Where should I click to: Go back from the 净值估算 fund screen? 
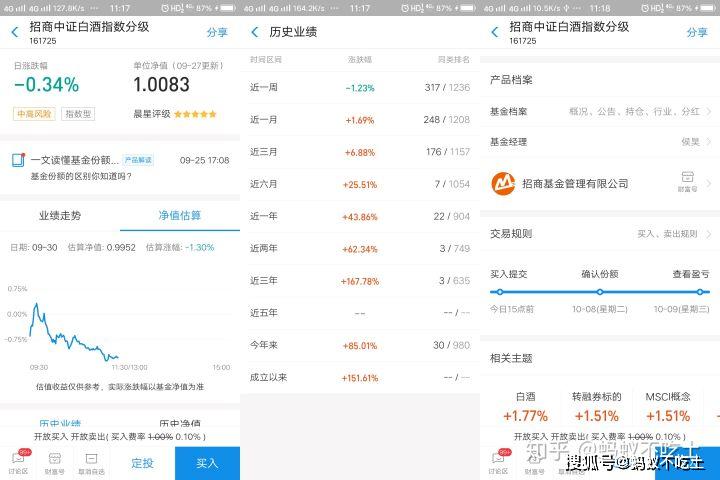pyautogui.click(x=15, y=32)
